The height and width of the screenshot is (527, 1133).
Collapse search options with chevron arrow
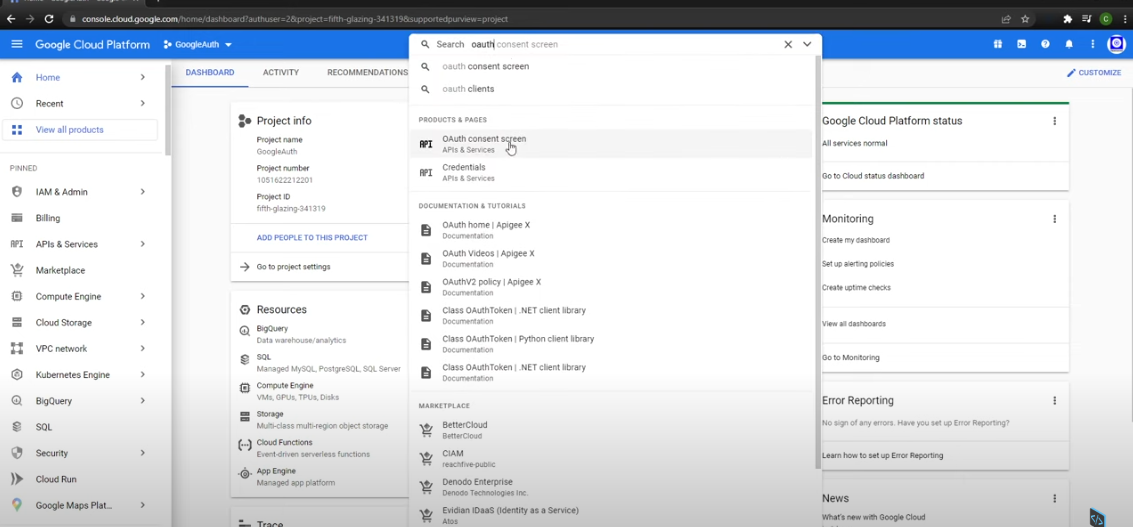click(x=807, y=45)
